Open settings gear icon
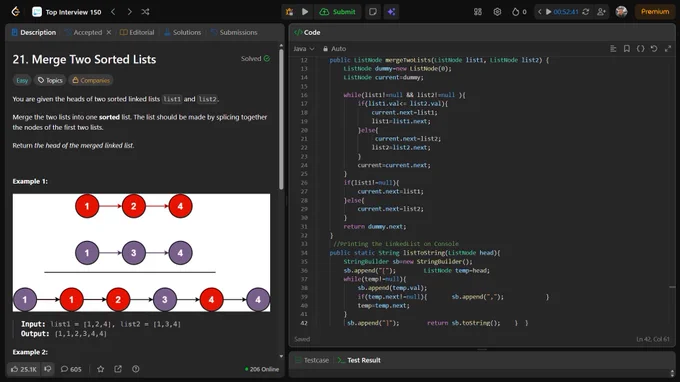Image resolution: width=680 pixels, height=382 pixels. pyautogui.click(x=497, y=12)
